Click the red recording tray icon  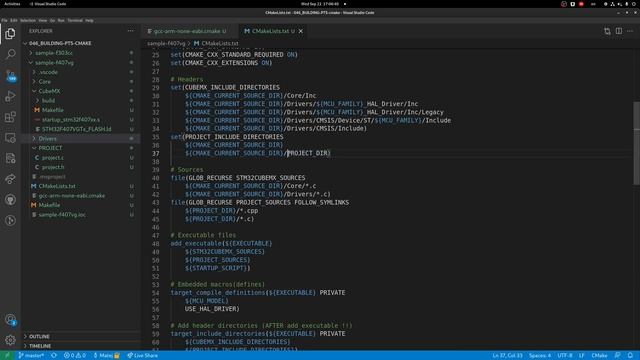tap(581, 4)
